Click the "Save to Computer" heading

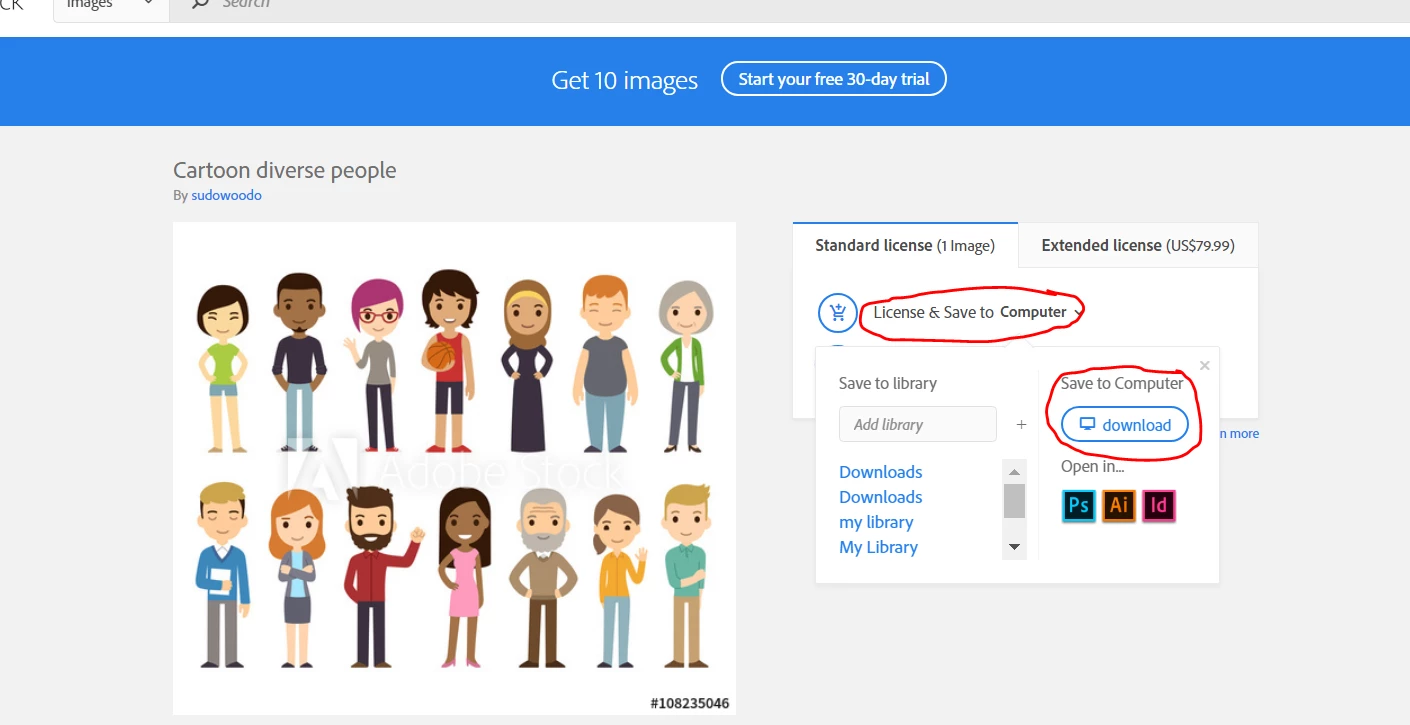(1122, 383)
